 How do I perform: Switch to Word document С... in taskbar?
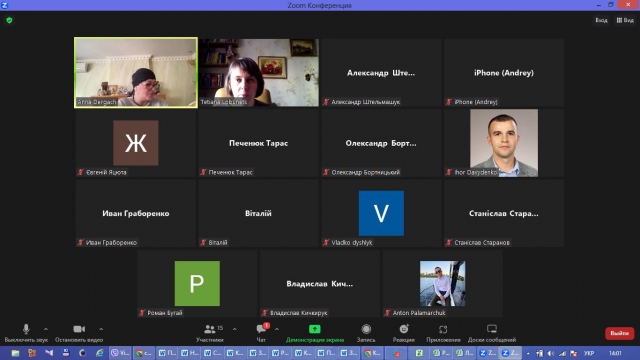pyautogui.click(x=213, y=353)
